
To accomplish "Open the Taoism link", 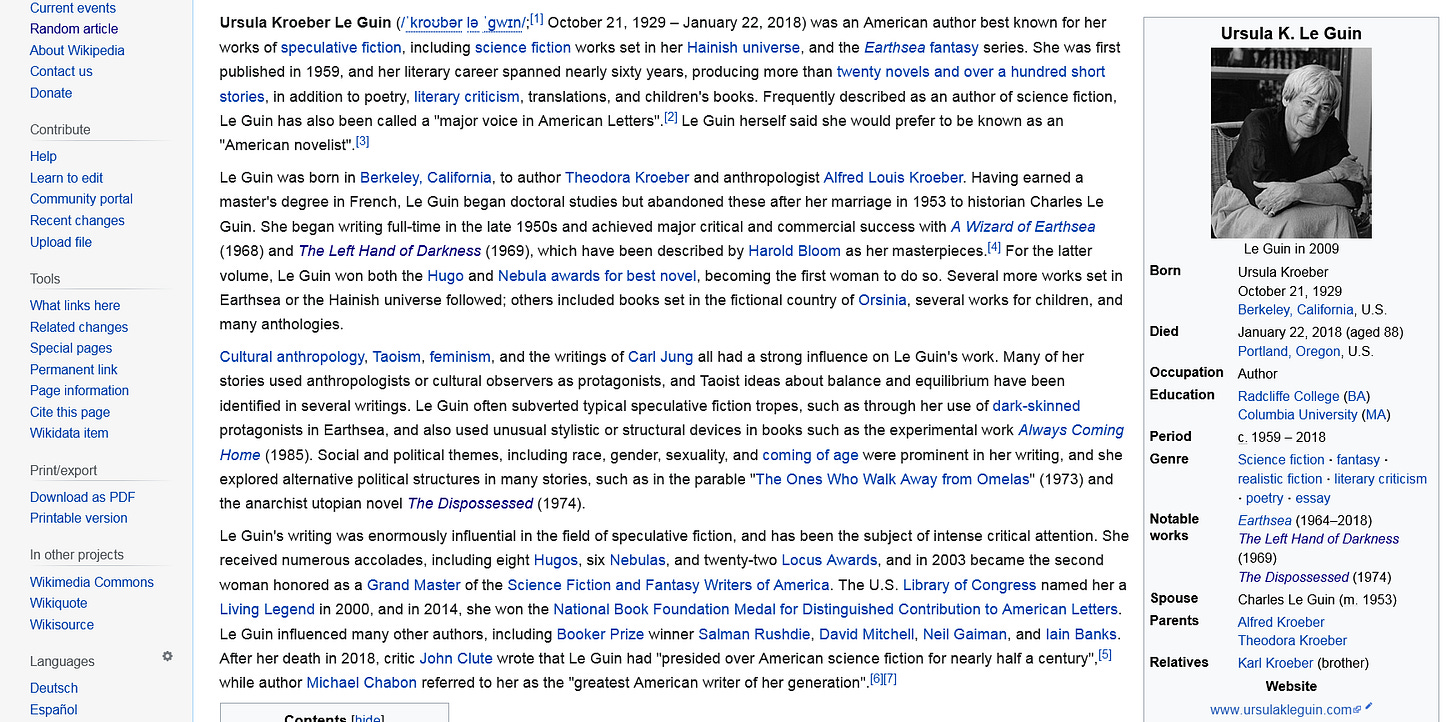I will (x=396, y=356).
